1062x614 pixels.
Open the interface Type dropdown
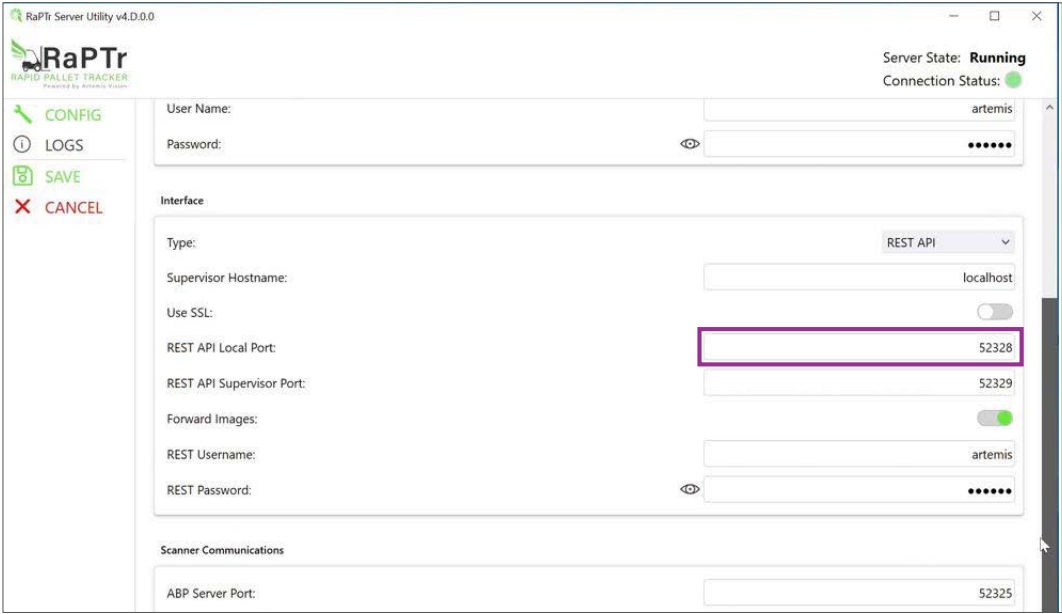pos(948,242)
